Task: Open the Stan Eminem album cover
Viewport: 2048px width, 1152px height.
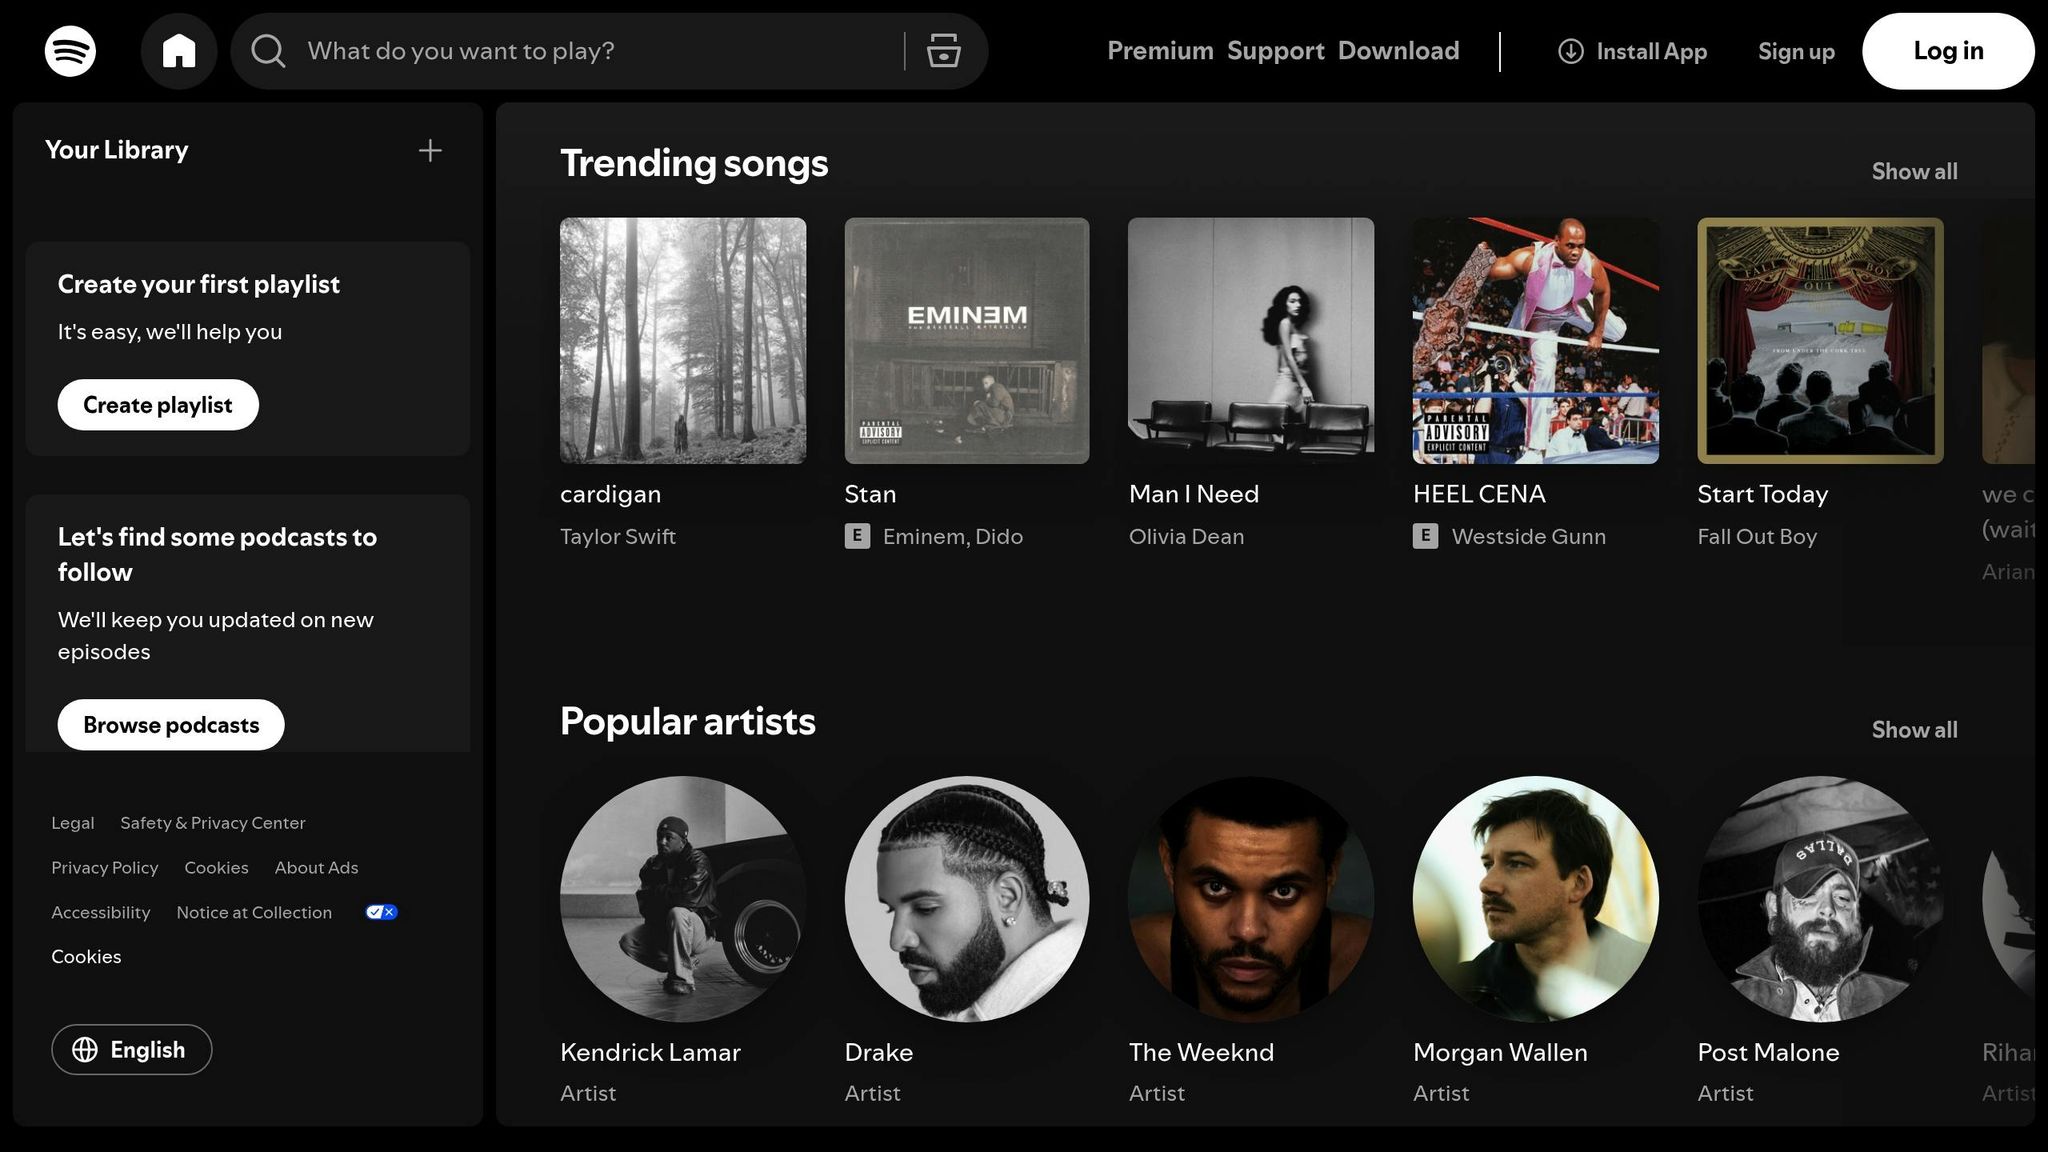Action: point(967,341)
